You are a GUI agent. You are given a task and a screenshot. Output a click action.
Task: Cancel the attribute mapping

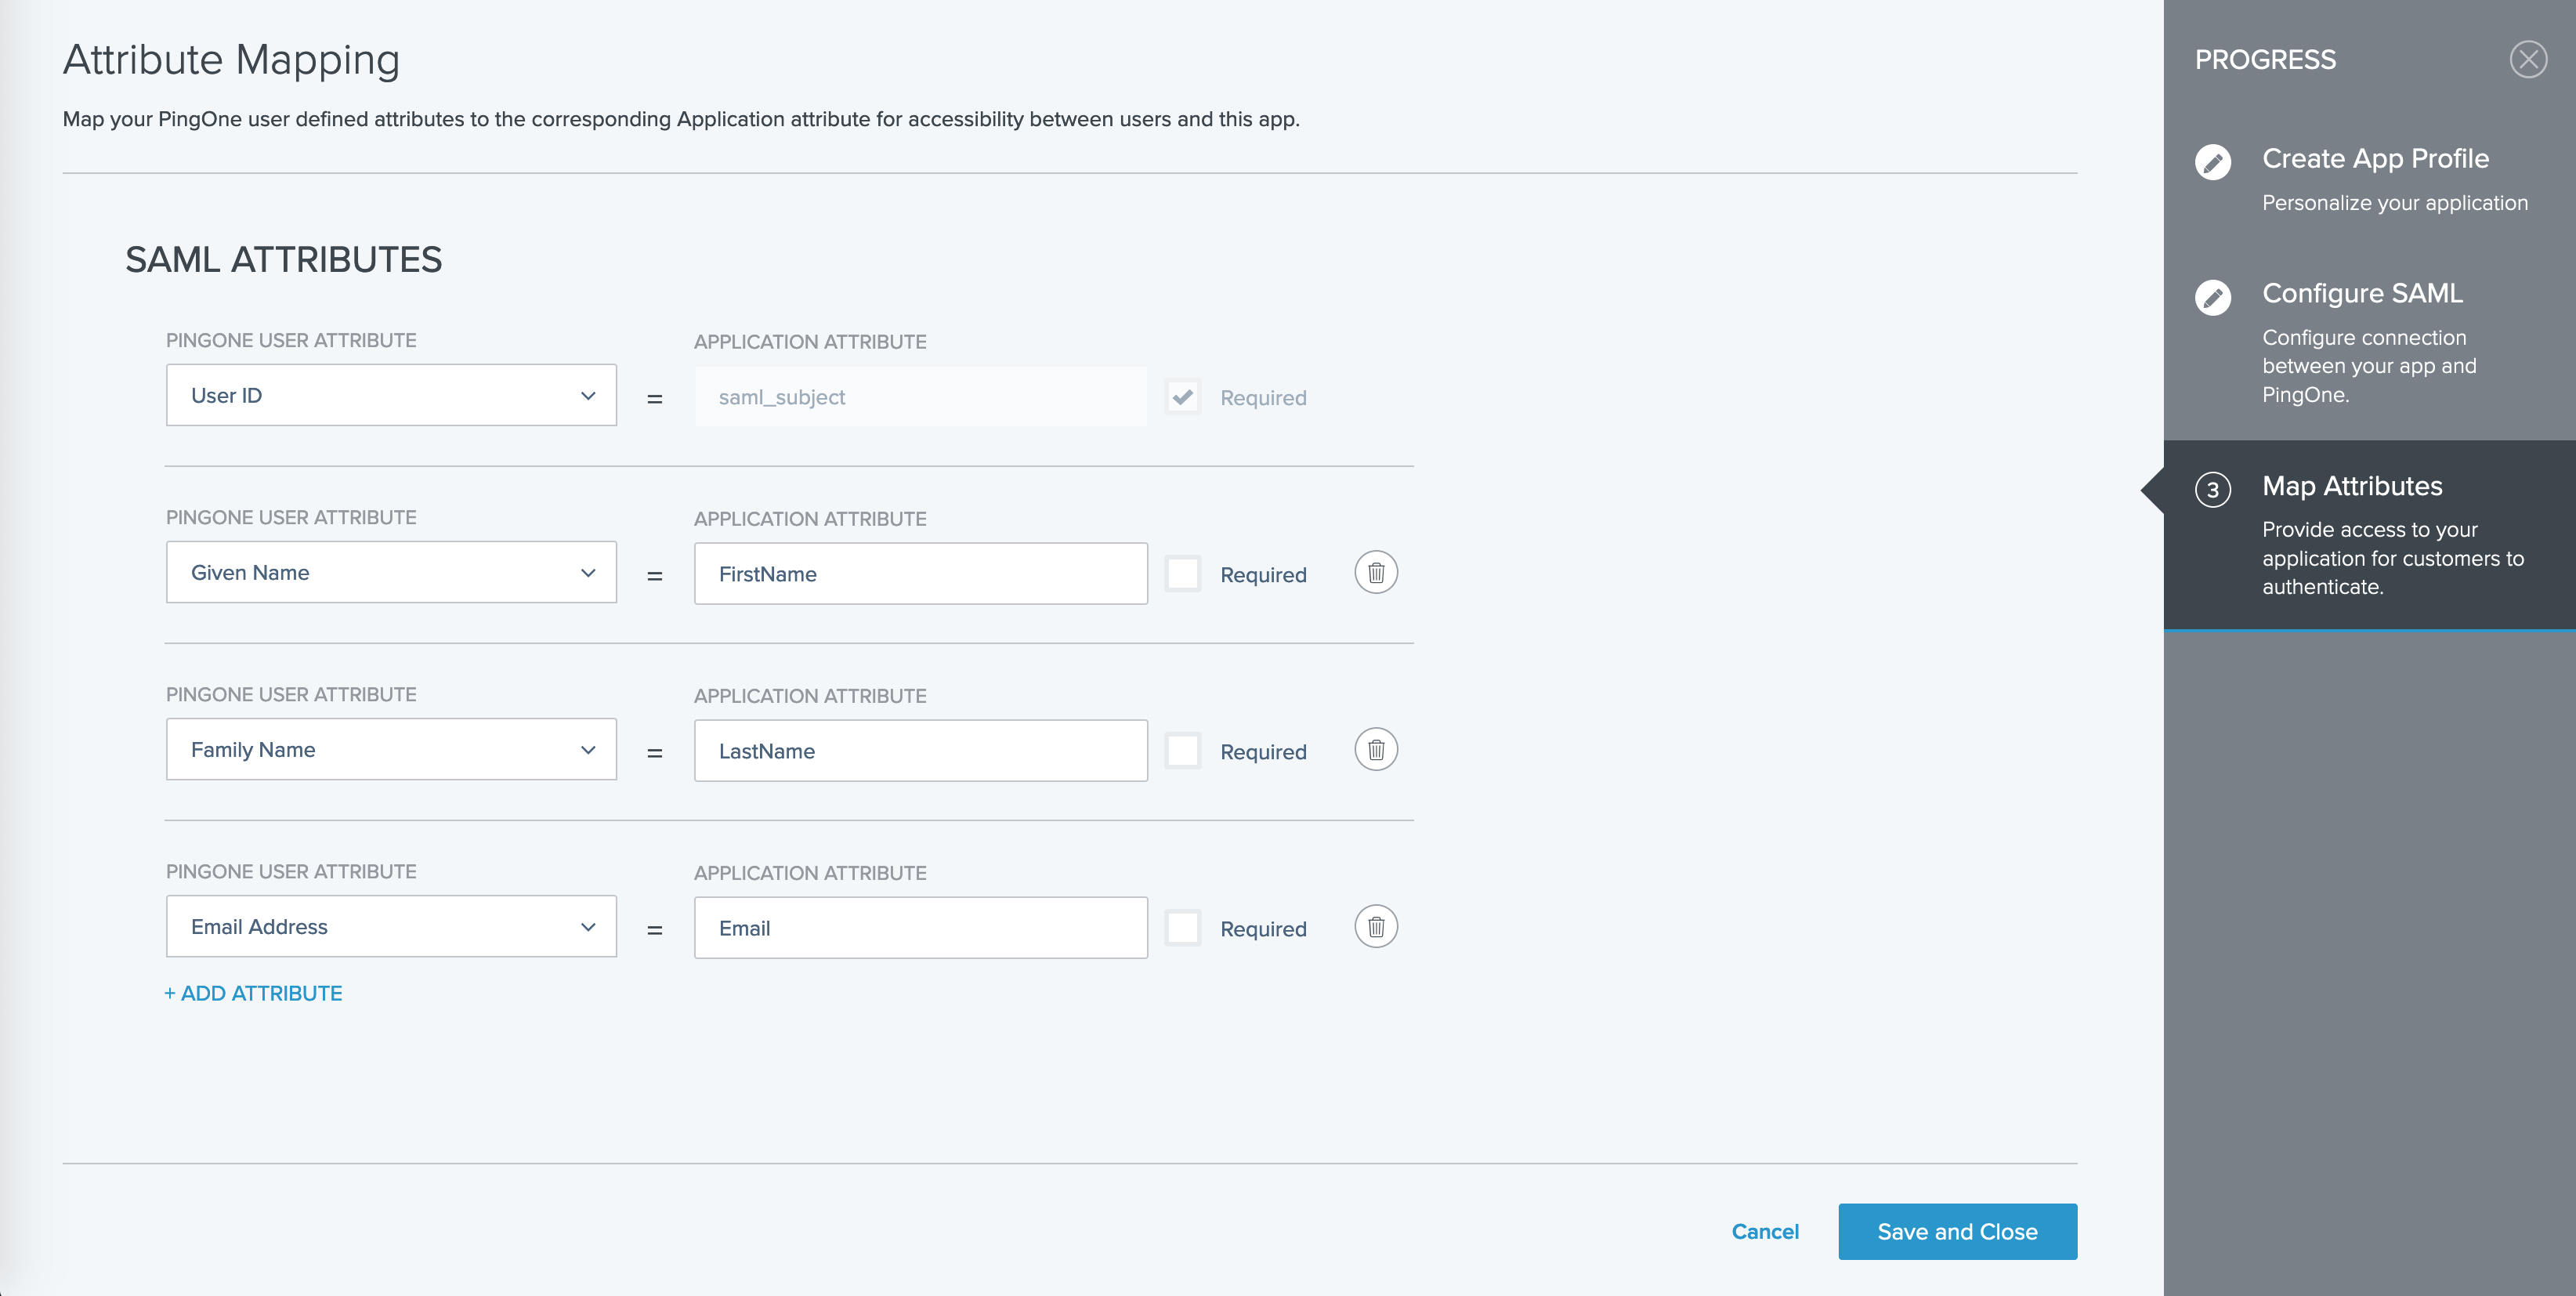point(1765,1232)
